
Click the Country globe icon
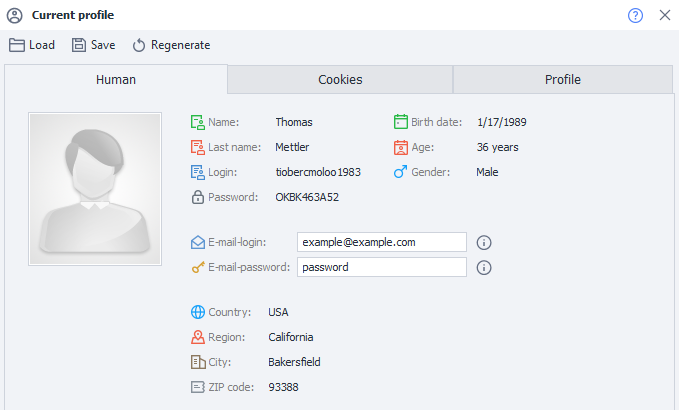pos(197,312)
